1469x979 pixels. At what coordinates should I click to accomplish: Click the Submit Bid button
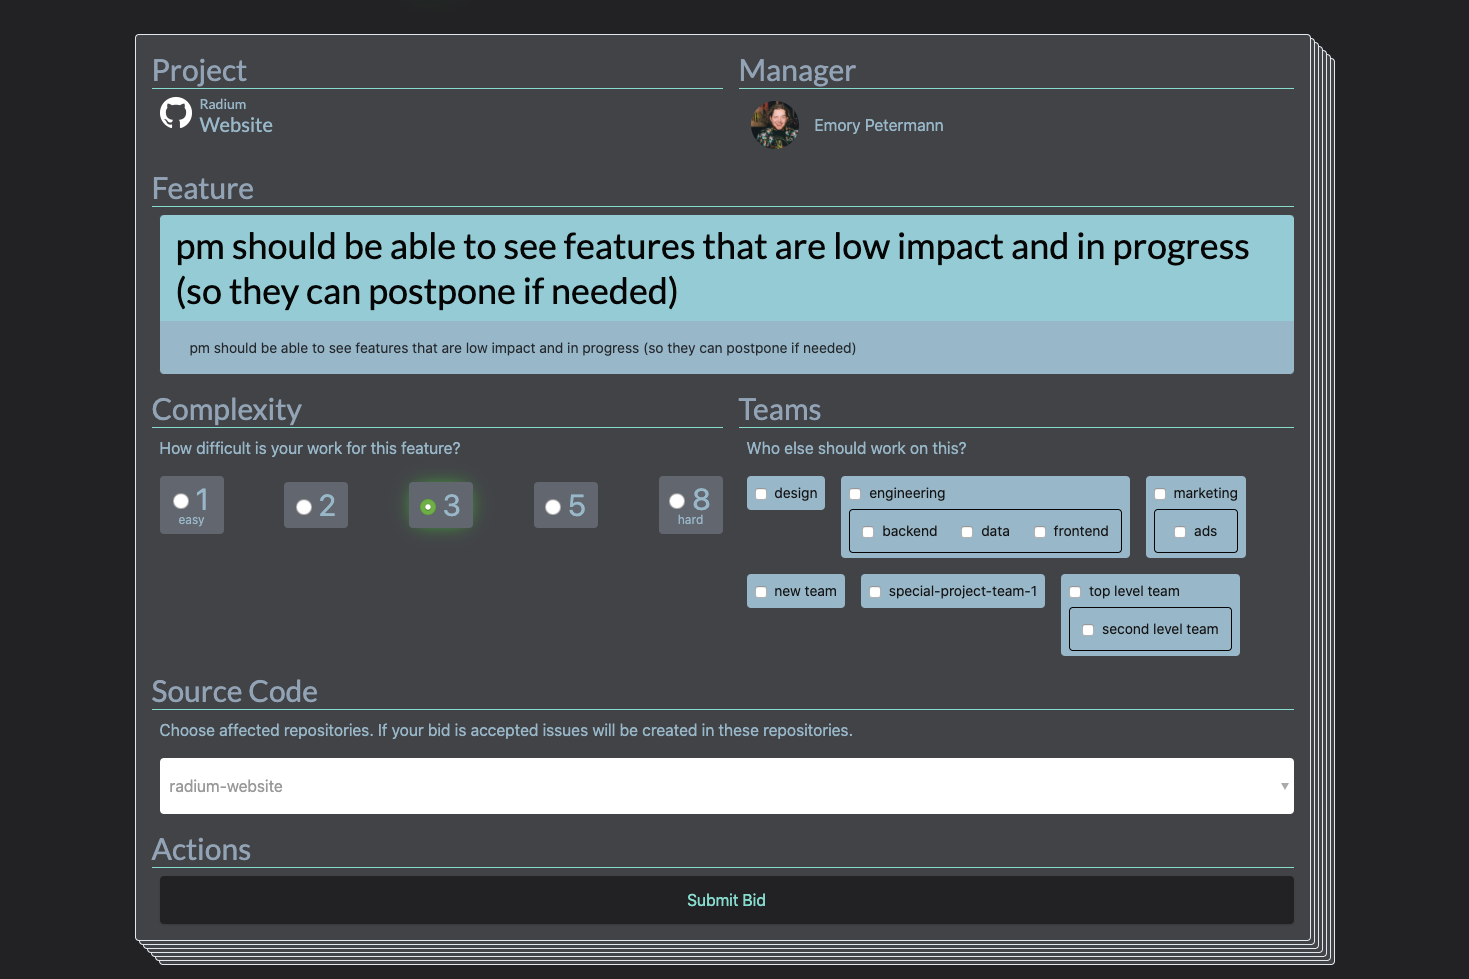pyautogui.click(x=726, y=900)
